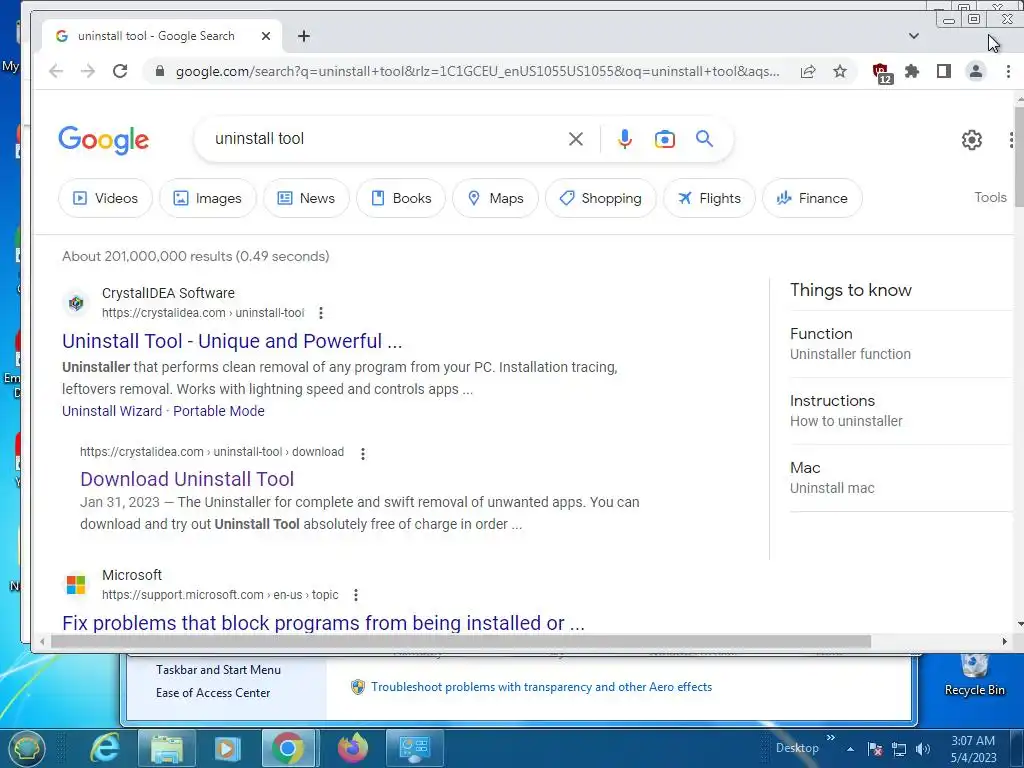This screenshot has width=1024, height=768.
Task: Open options for the Microsoft support result
Action: click(x=356, y=595)
